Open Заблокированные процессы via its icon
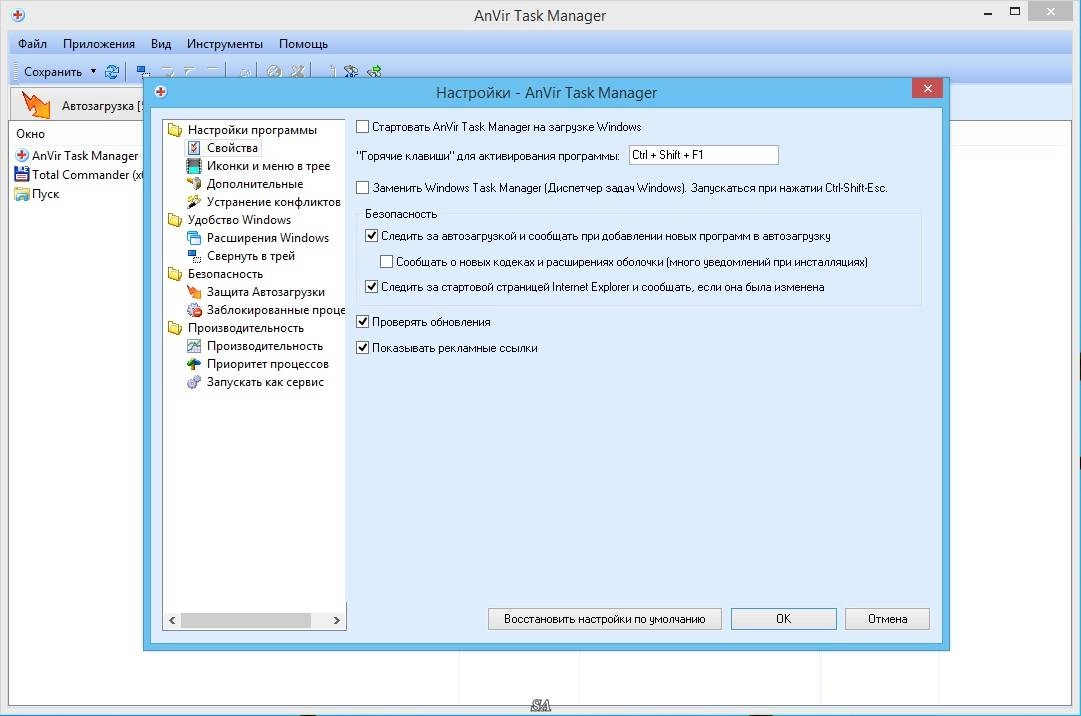The height and width of the screenshot is (716, 1081). (194, 309)
